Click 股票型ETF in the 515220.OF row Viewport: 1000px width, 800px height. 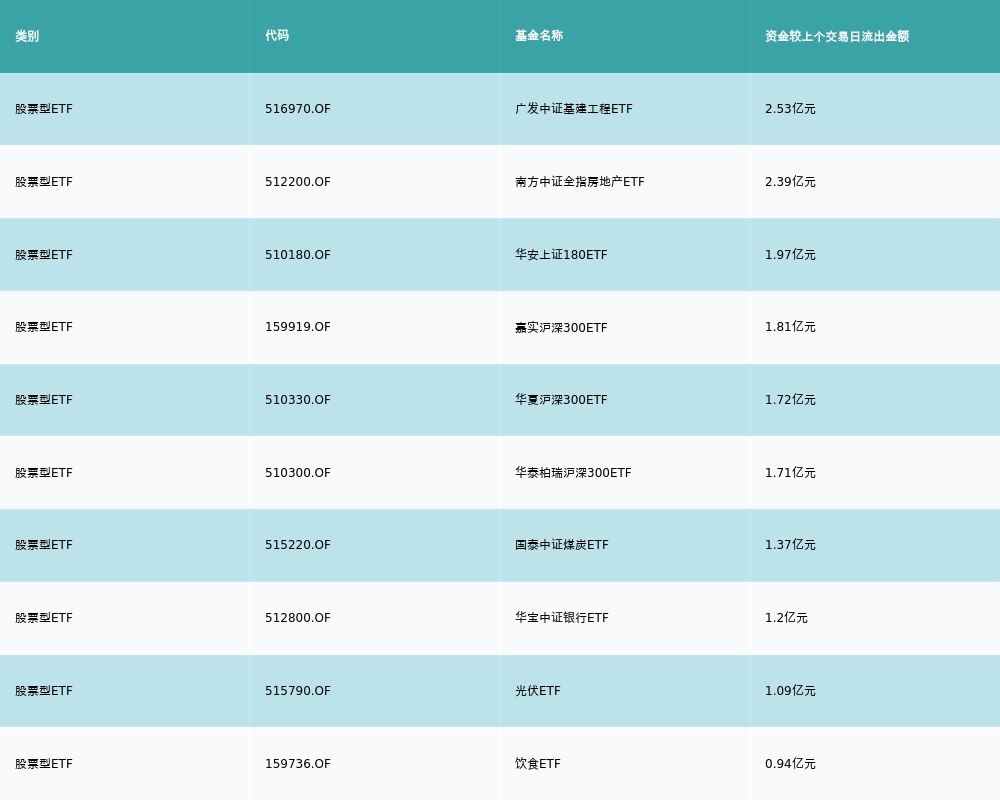[x=44, y=545]
